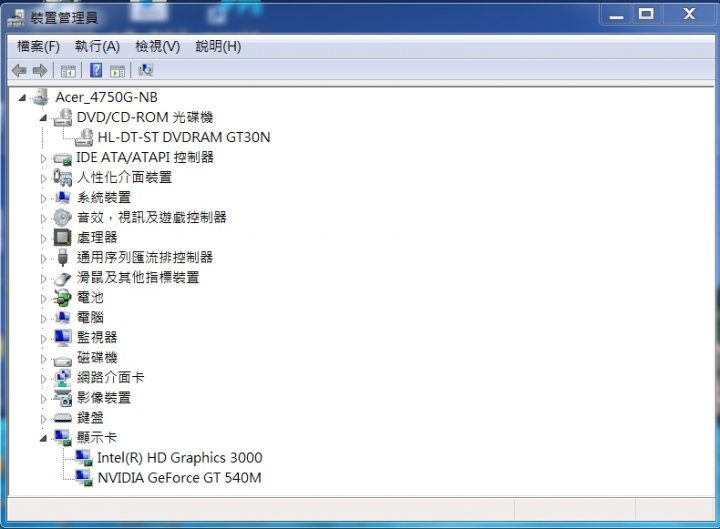Image resolution: width=720 pixels, height=529 pixels.
Task: Click the 監視器 monitor icon
Action: pyautogui.click(x=62, y=338)
